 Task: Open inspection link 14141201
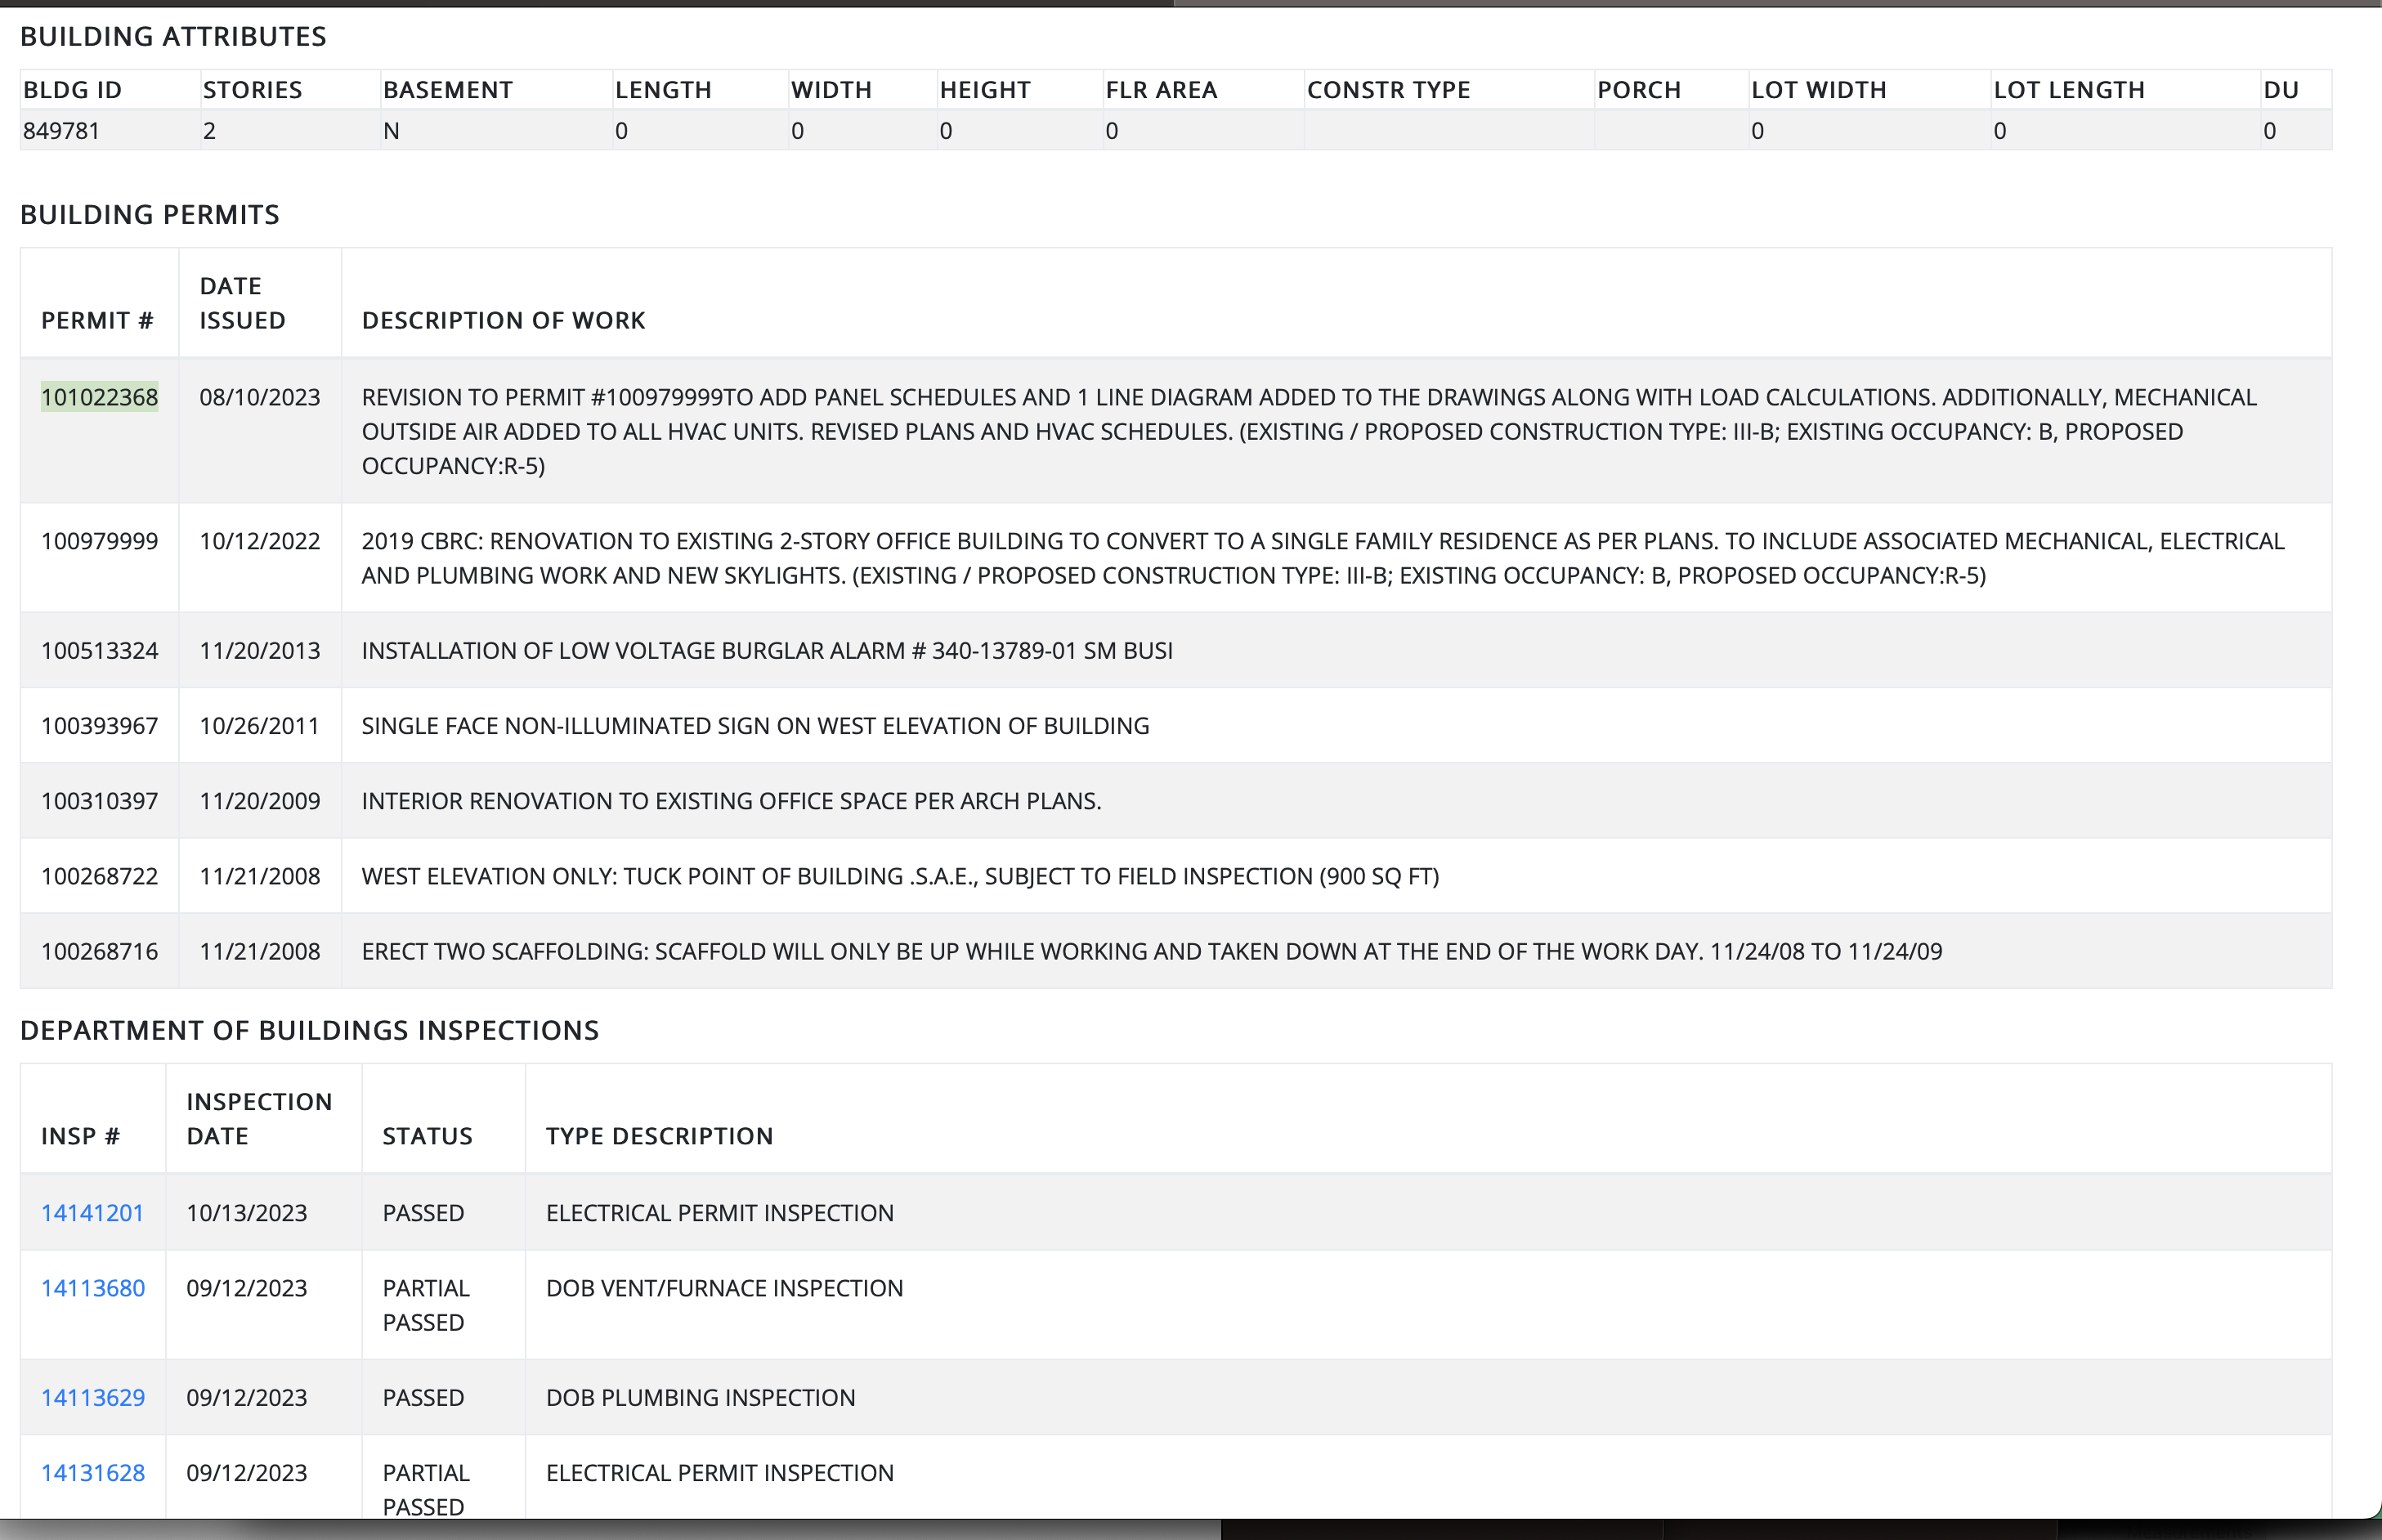tap(92, 1213)
